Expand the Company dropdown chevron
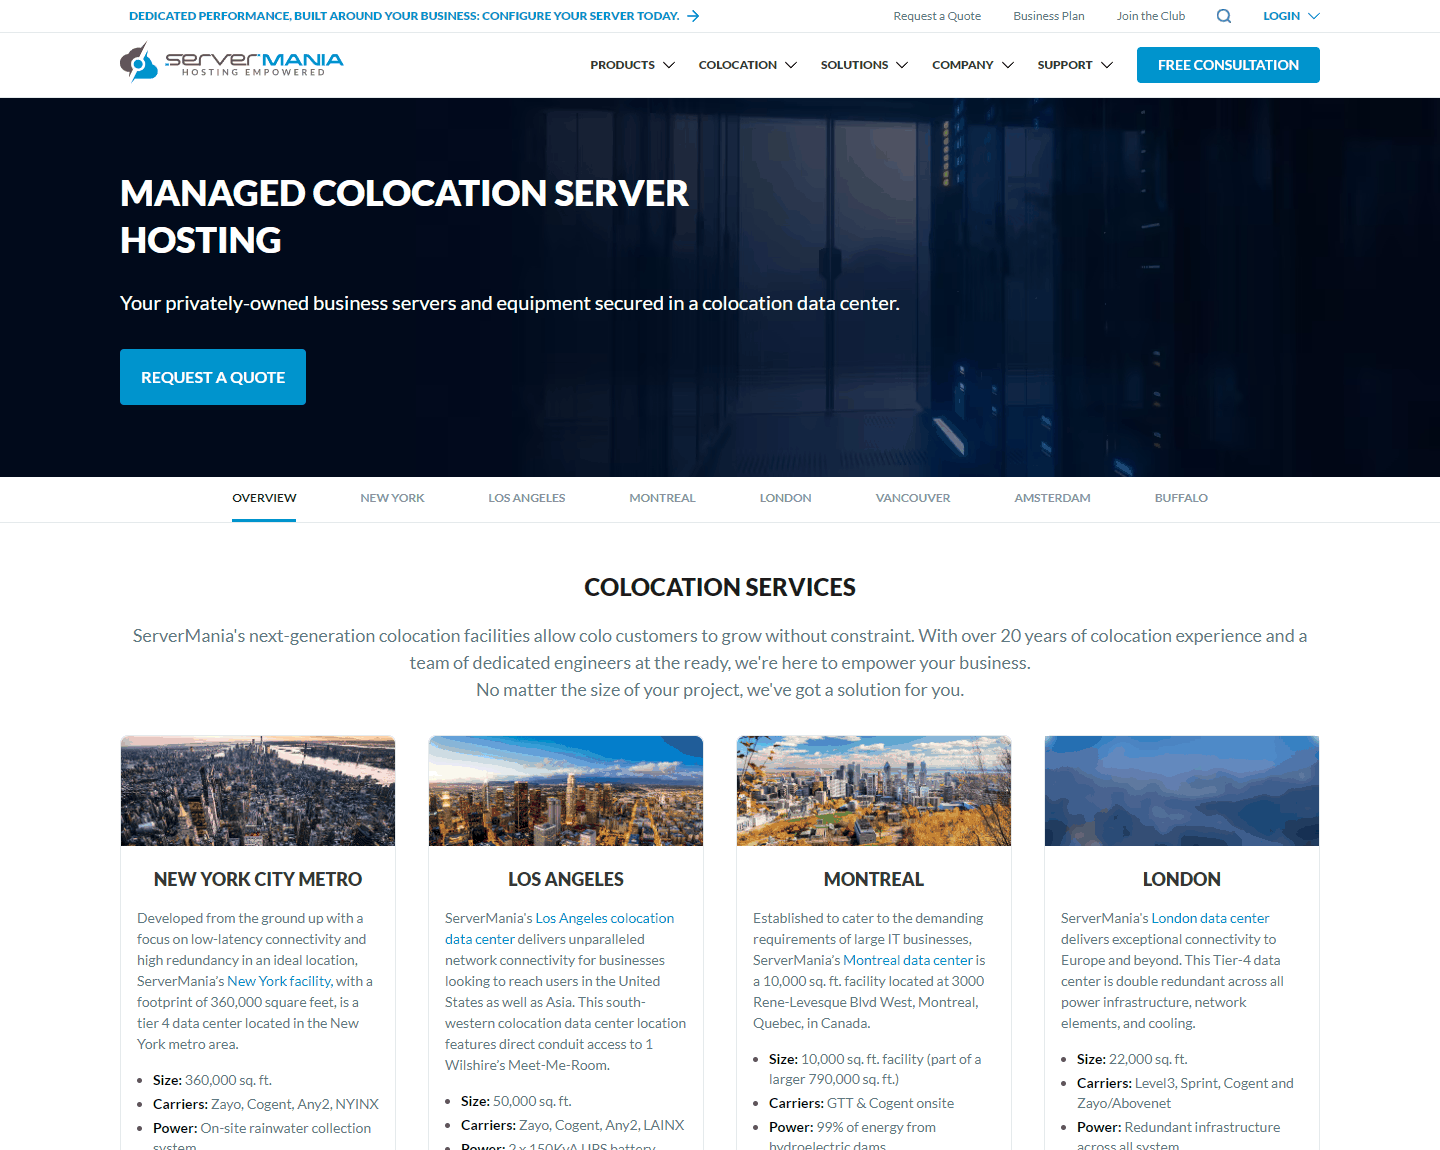 pos(1008,65)
